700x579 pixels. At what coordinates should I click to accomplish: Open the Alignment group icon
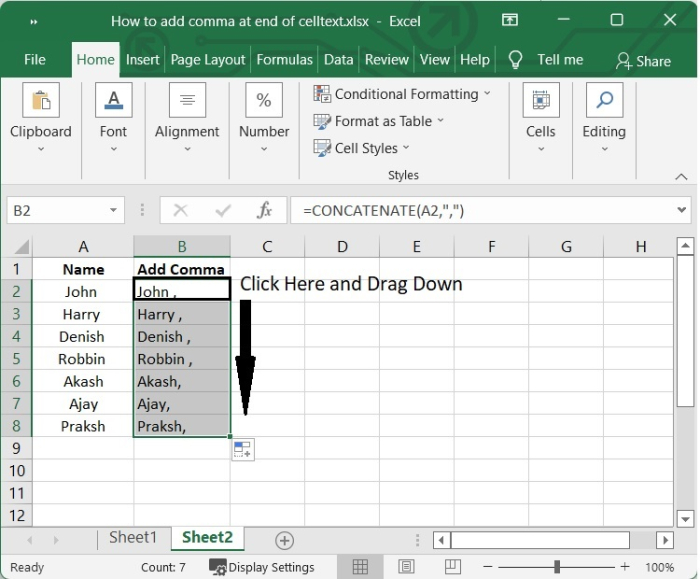(x=187, y=101)
